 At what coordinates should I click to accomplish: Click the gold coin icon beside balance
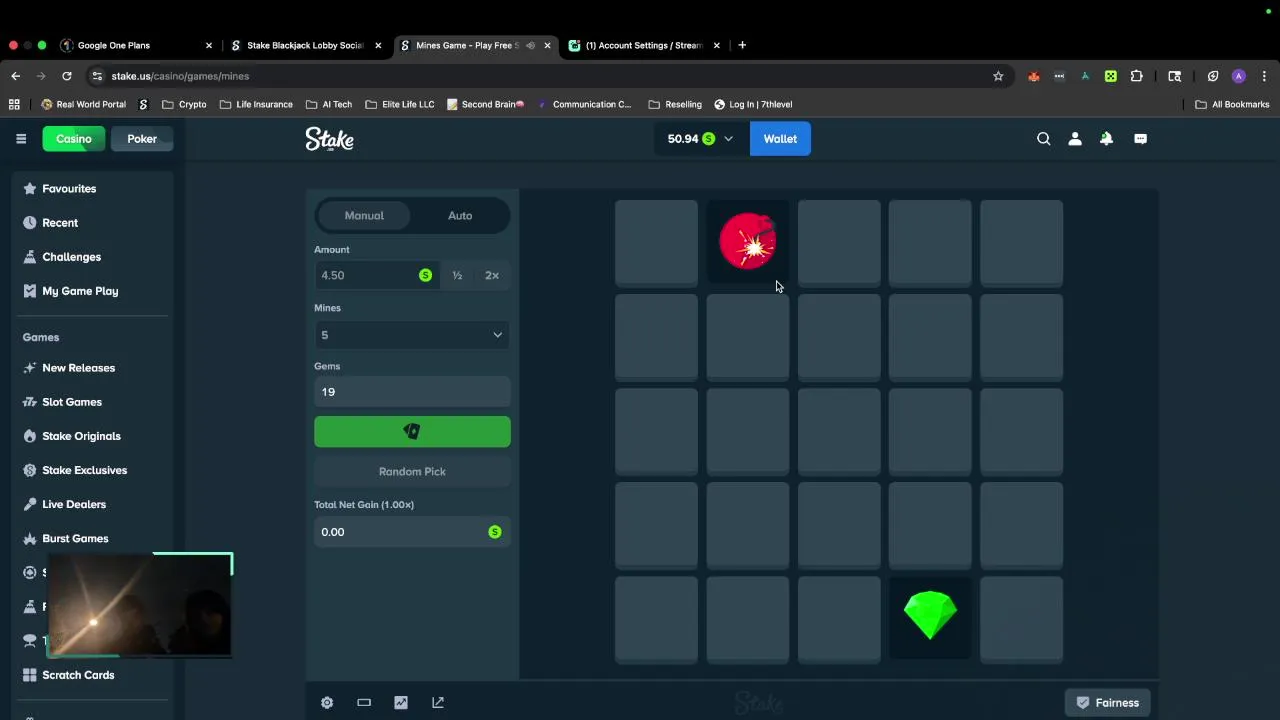tap(708, 139)
